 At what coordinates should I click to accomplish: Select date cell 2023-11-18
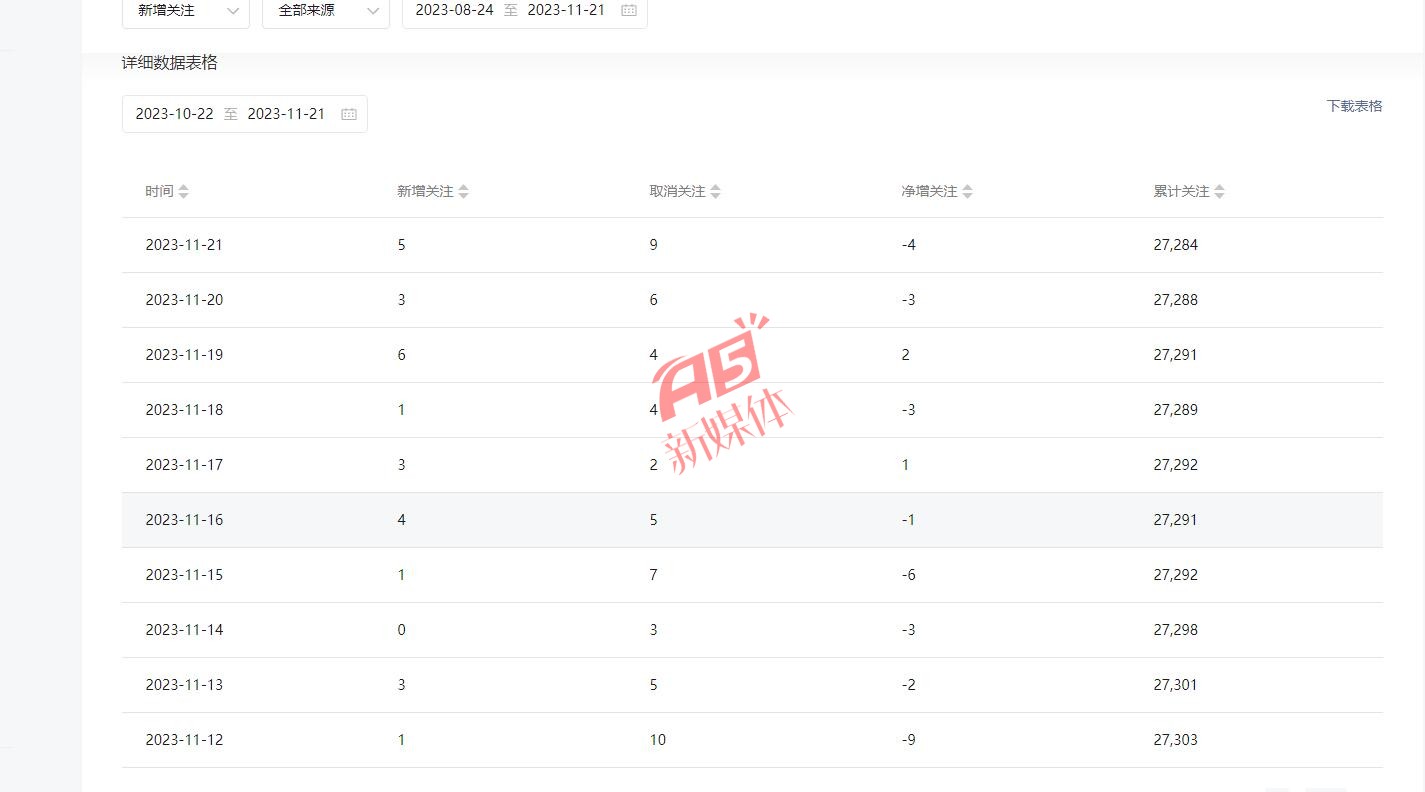(x=184, y=410)
